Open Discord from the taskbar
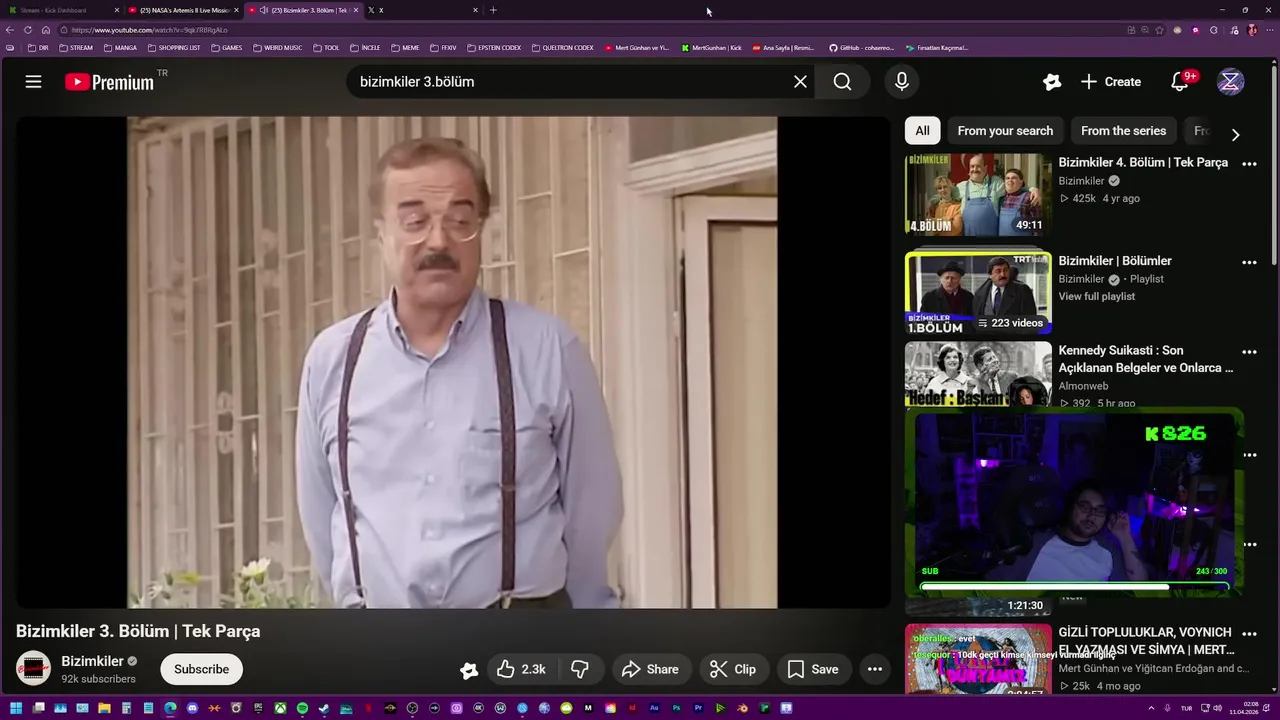The width and height of the screenshot is (1280, 720). [192, 708]
